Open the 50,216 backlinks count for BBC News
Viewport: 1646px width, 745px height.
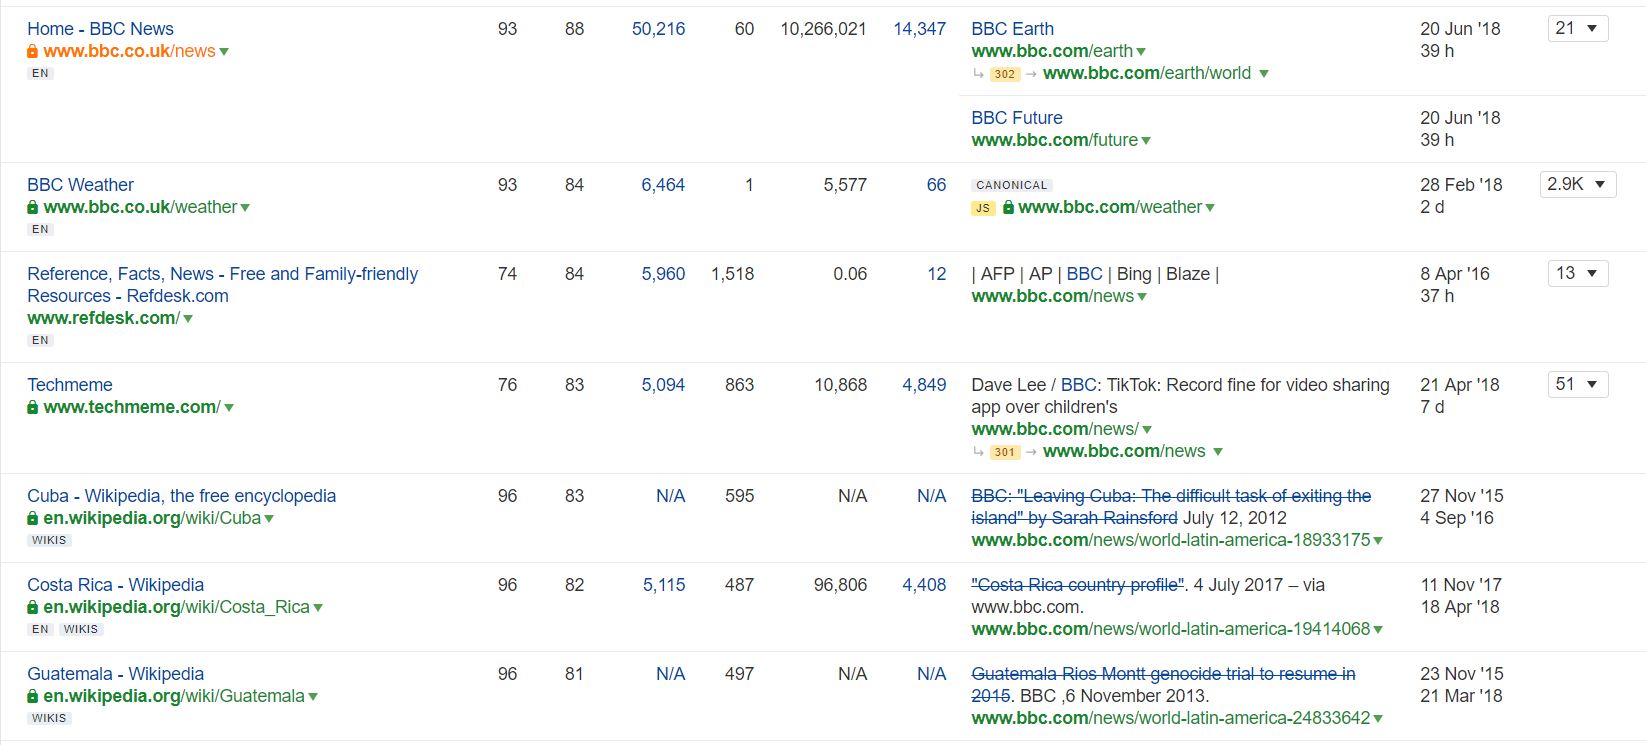point(658,29)
